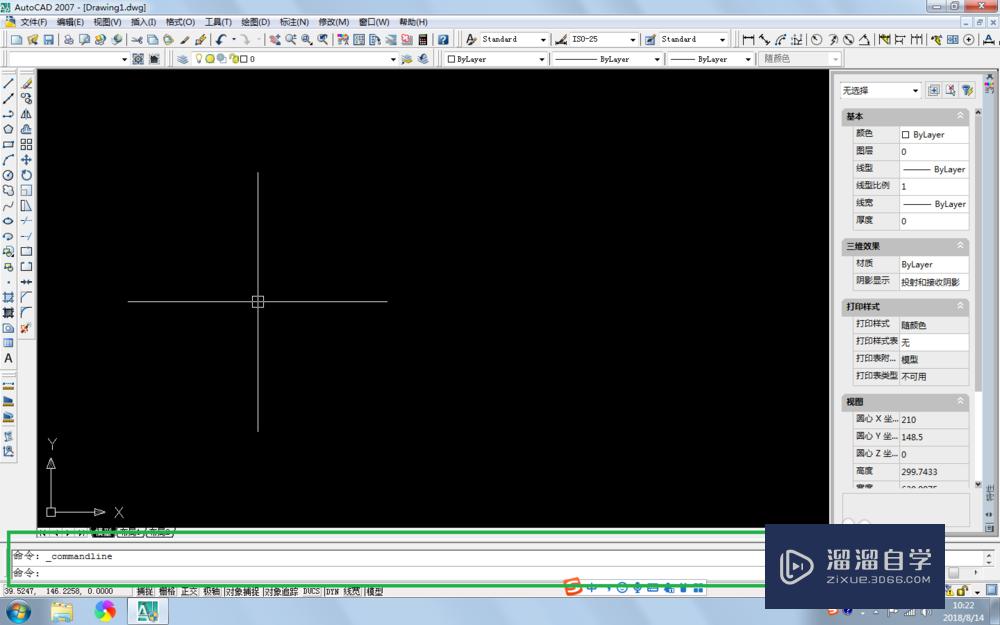The image size is (1000, 625).
Task: Click the Multiline Text 'A' tool
Action: coord(8,358)
